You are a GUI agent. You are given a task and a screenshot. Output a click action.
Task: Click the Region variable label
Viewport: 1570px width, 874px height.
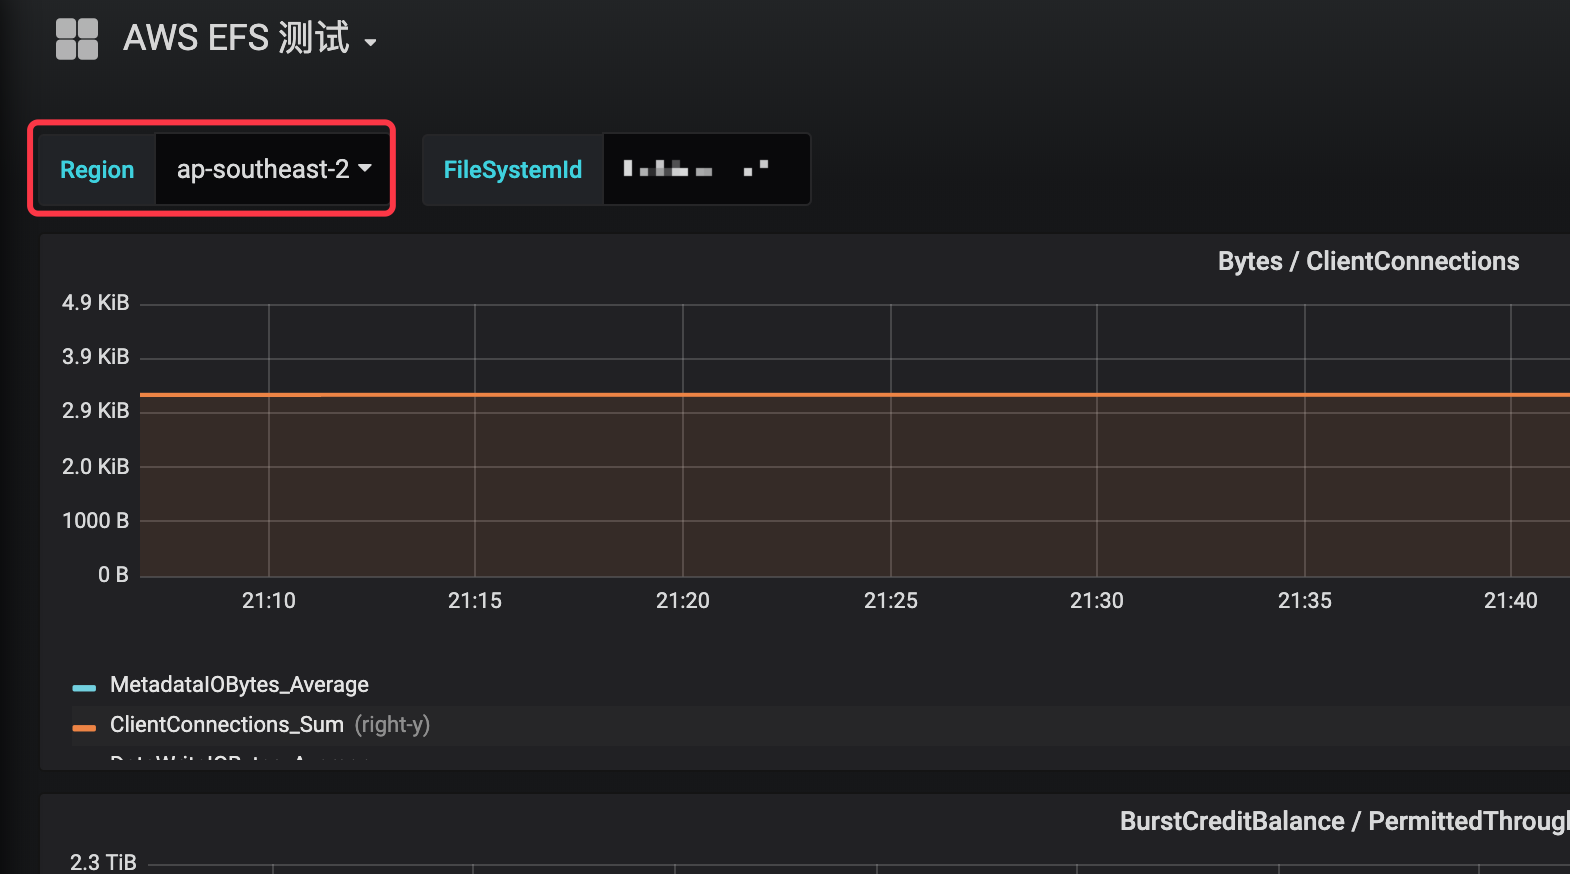tap(97, 170)
